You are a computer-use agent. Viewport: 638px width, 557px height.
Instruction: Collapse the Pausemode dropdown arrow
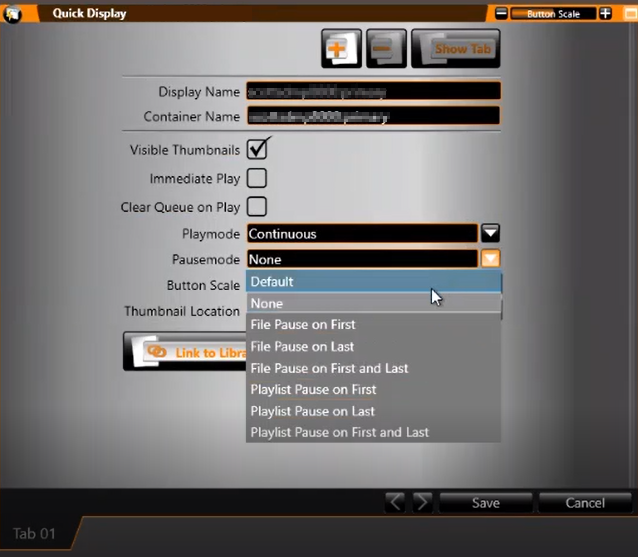click(x=490, y=259)
